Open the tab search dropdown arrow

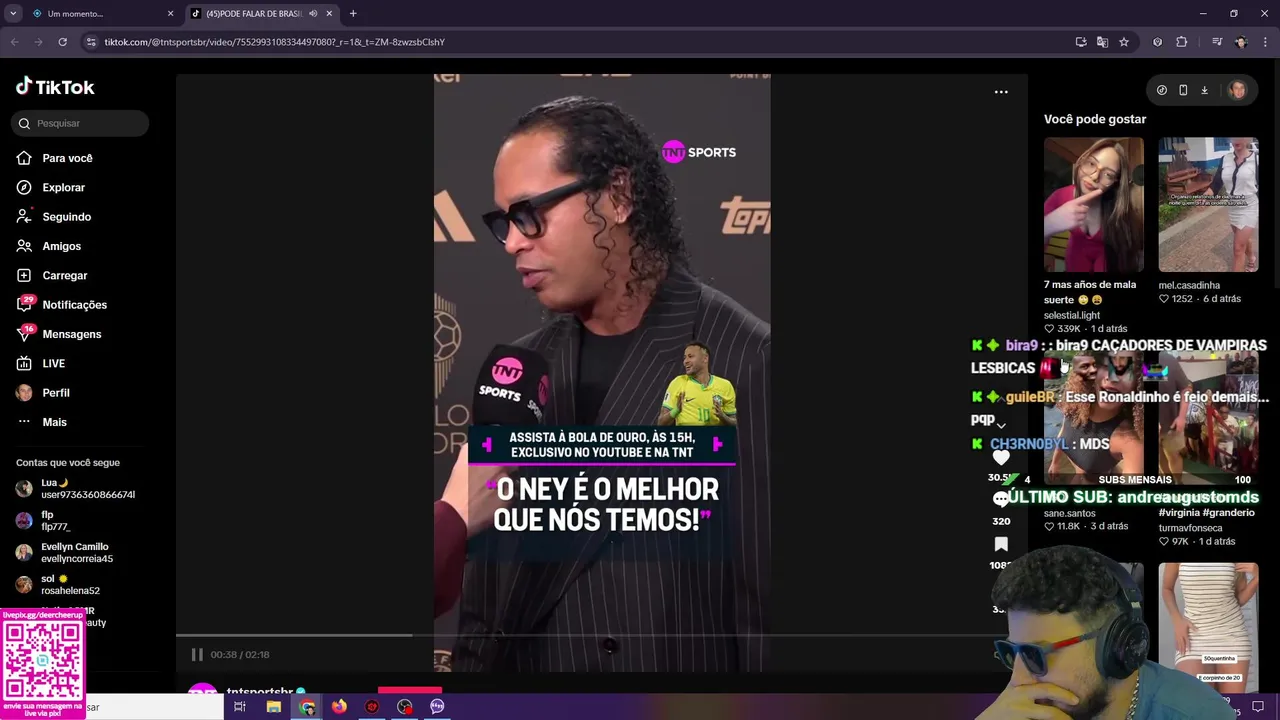(x=13, y=14)
